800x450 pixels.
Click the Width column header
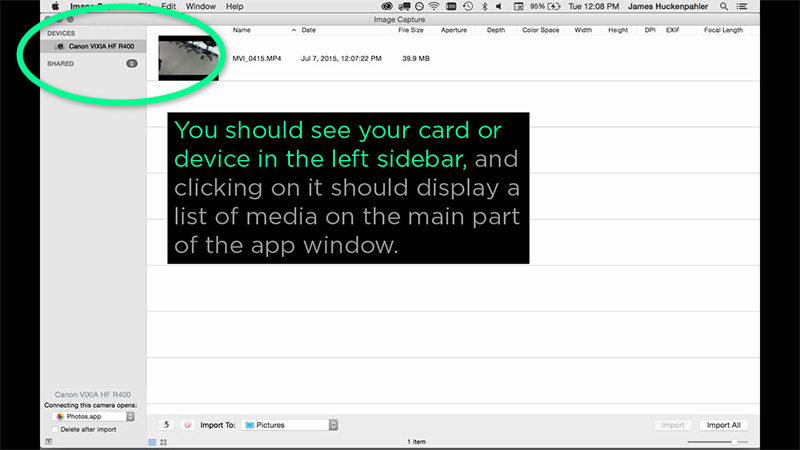click(x=583, y=30)
